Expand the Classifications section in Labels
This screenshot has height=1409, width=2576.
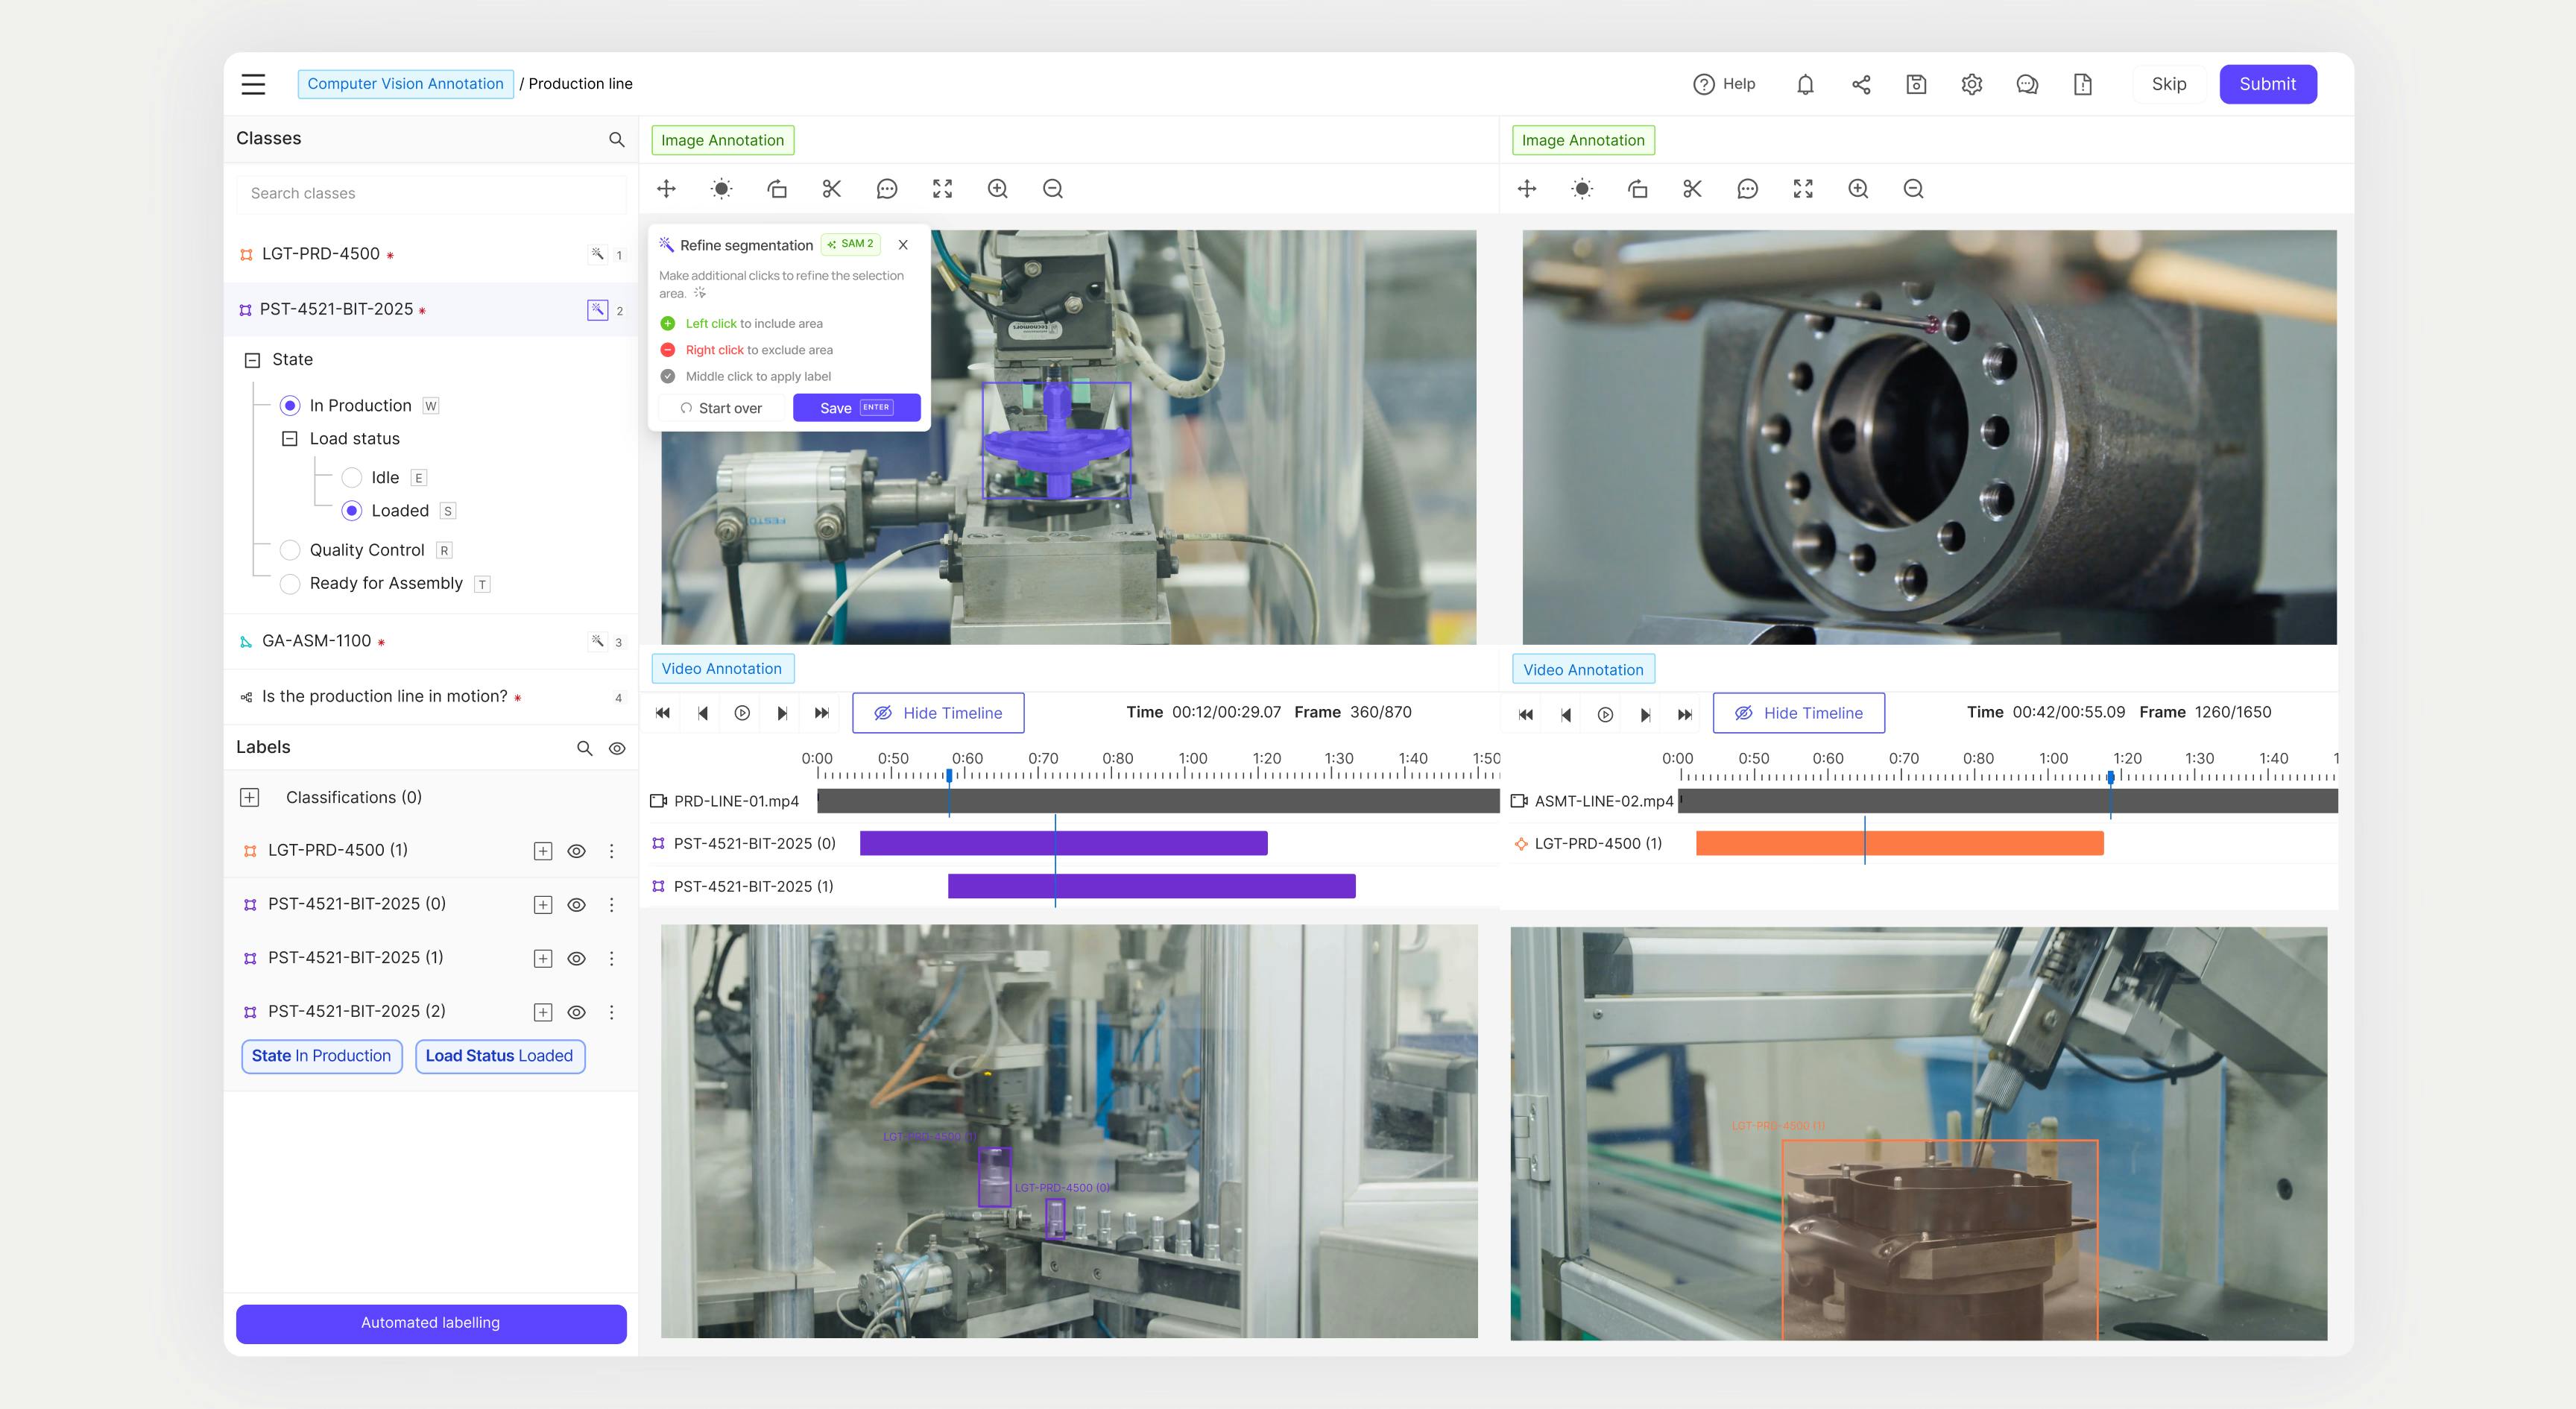click(248, 797)
